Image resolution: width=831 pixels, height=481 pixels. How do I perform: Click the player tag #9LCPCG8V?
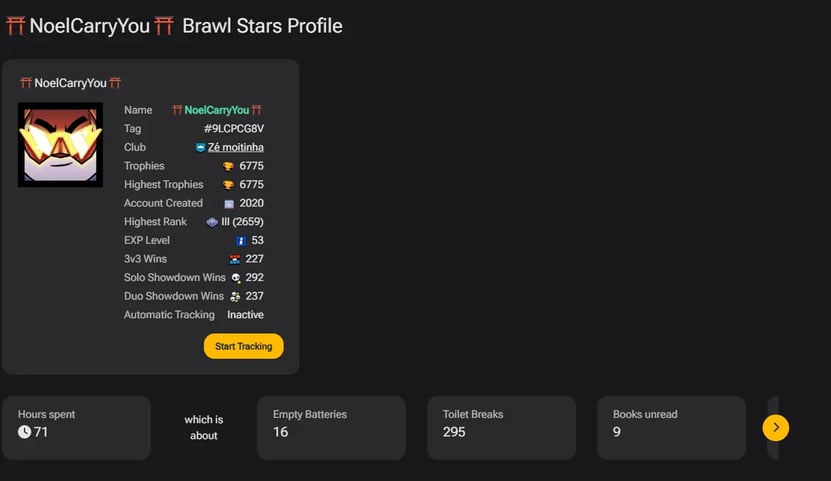click(x=234, y=129)
